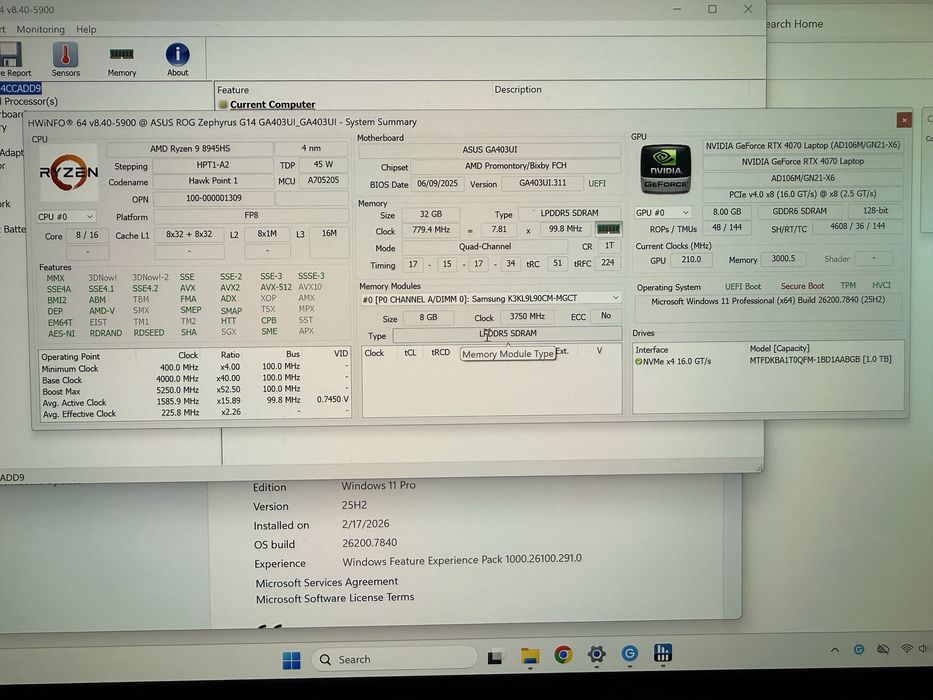Image resolution: width=933 pixels, height=700 pixels.
Task: Click the 779.4 MHz memory clock
Action: 431,230
